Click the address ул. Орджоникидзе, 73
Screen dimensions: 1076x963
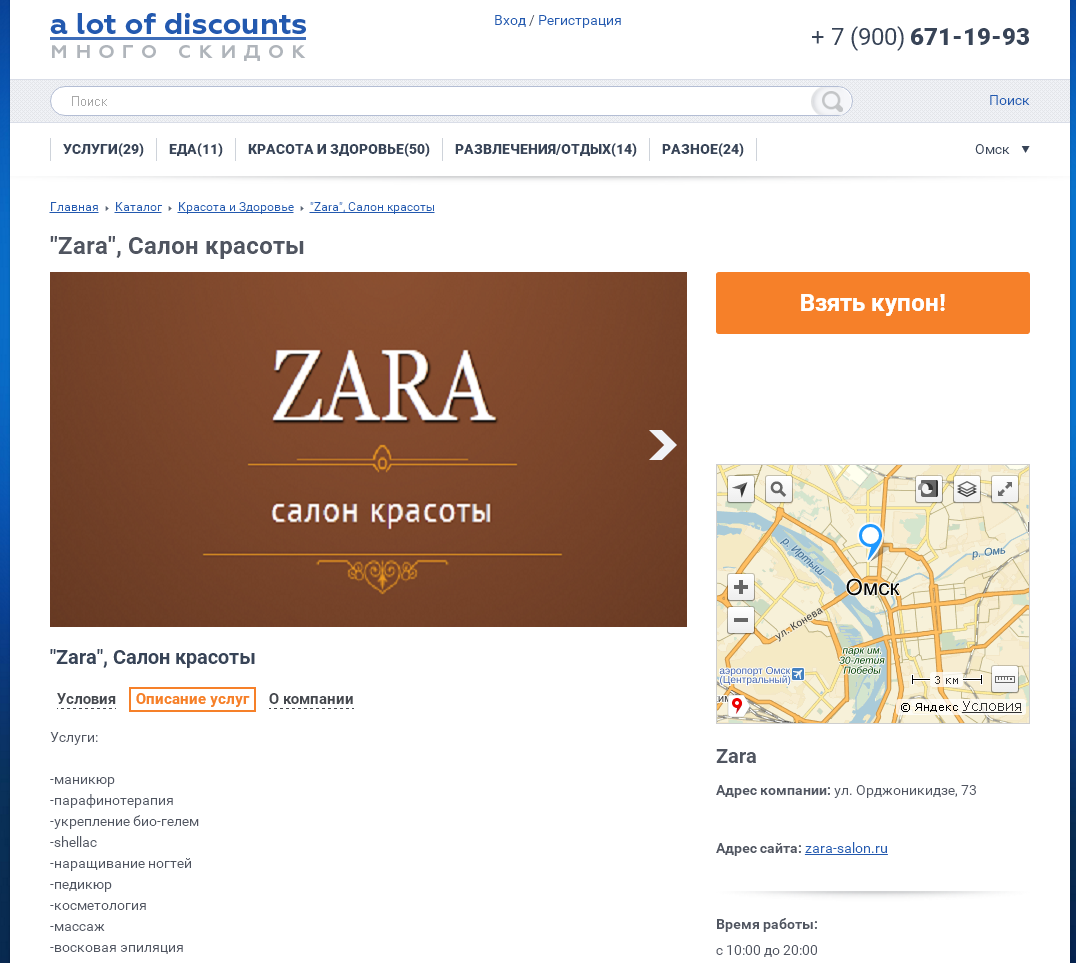[905, 791]
